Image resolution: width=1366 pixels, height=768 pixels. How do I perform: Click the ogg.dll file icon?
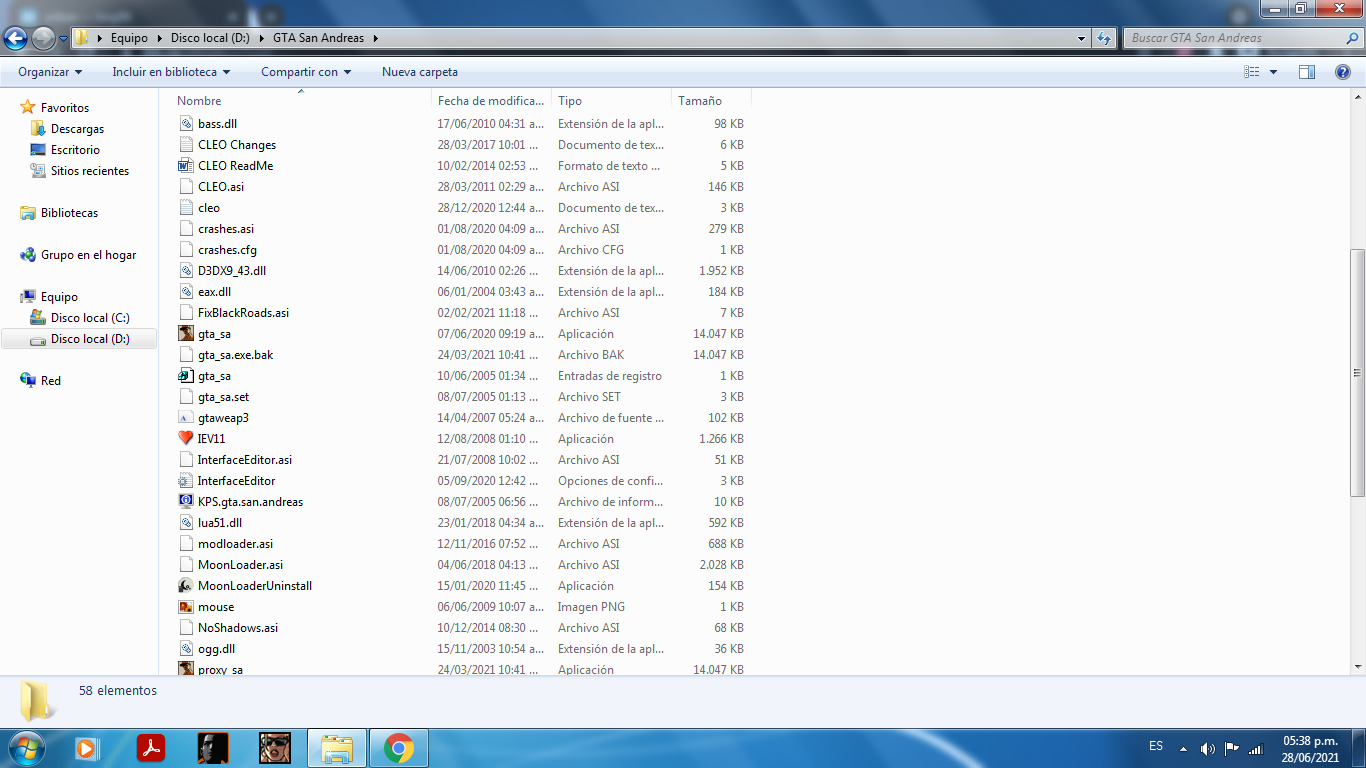coord(186,649)
